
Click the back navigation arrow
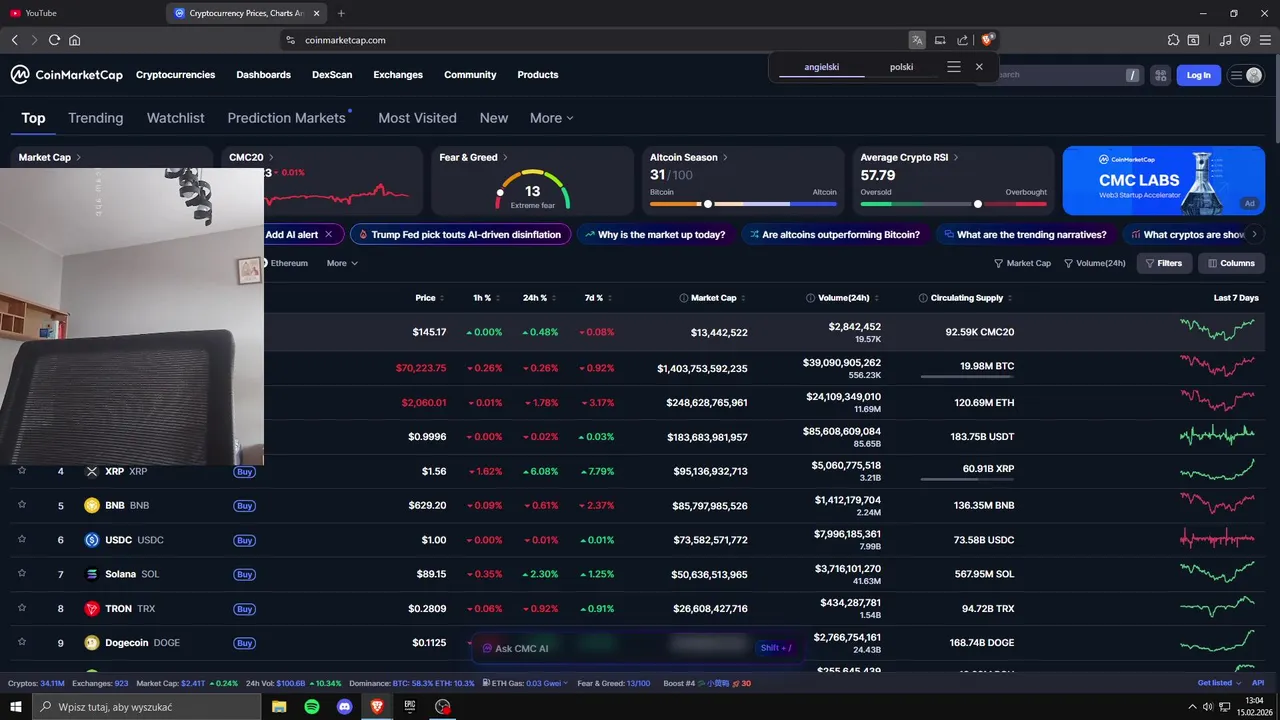point(14,40)
